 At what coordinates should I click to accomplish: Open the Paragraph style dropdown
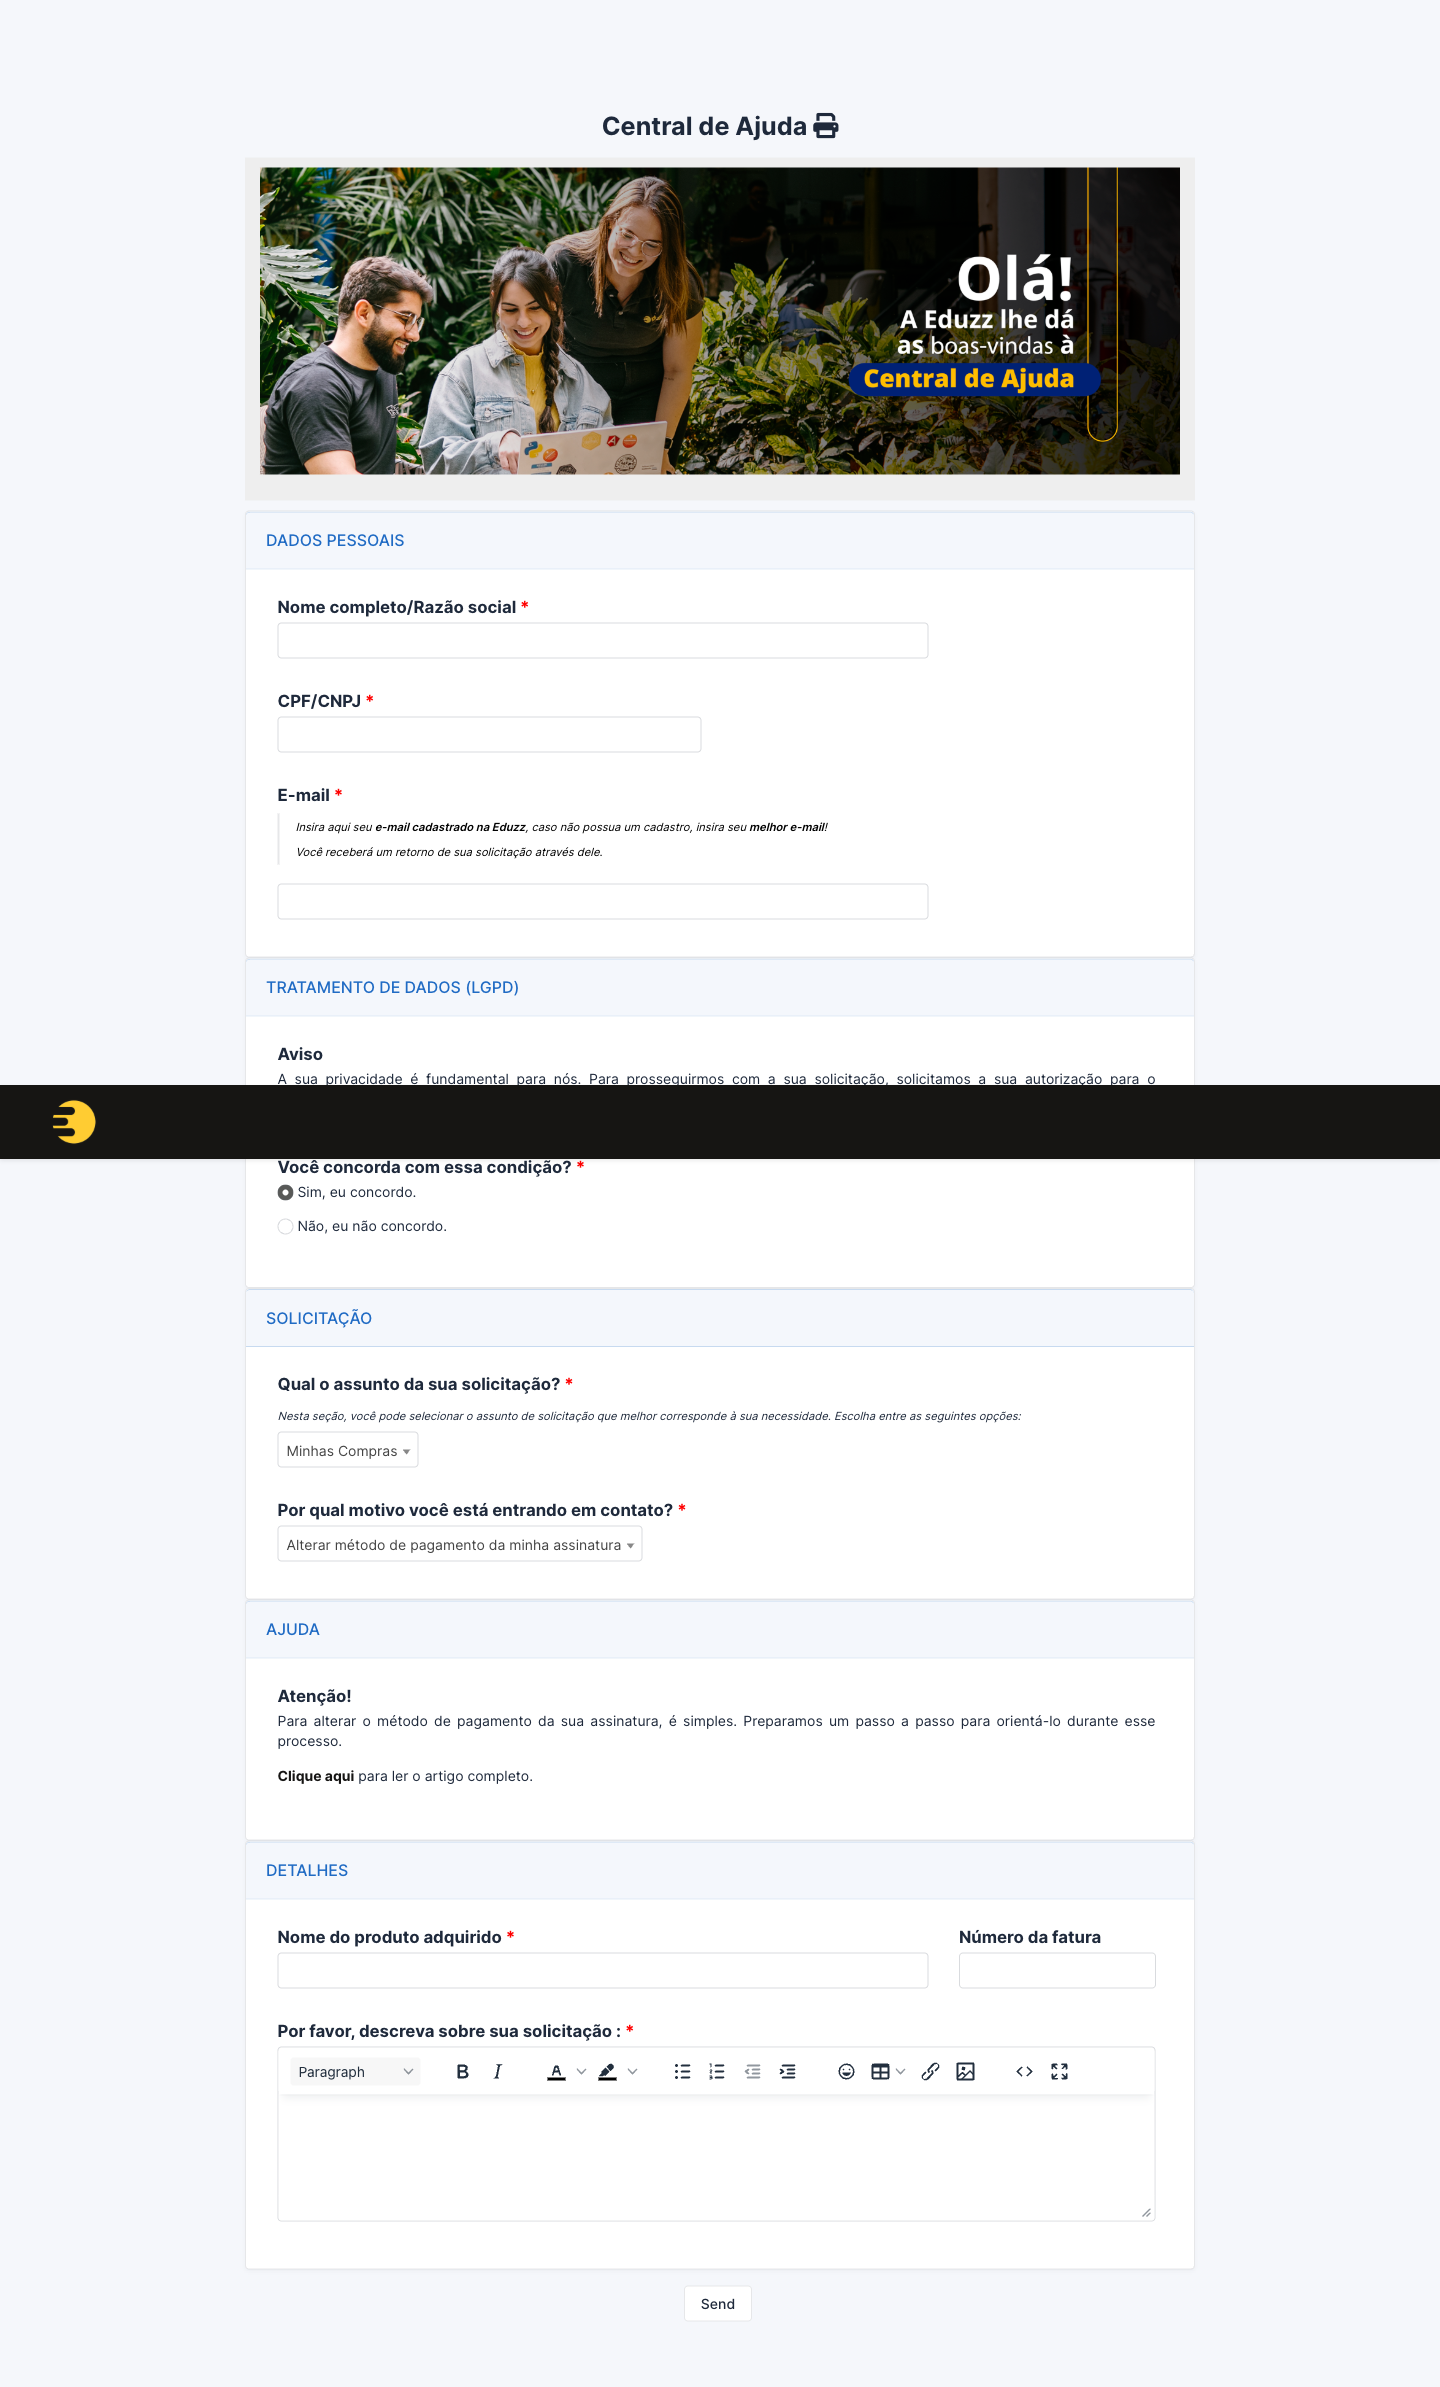355,2071
